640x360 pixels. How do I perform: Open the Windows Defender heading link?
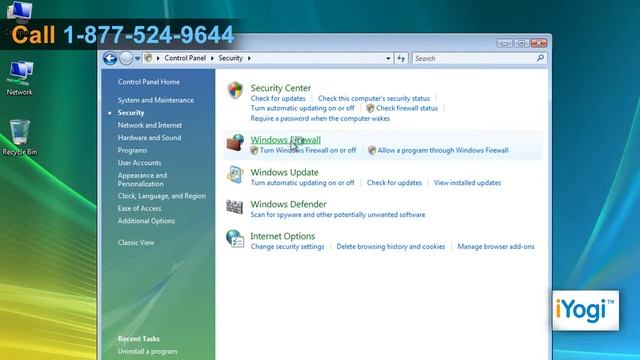pyautogui.click(x=288, y=204)
